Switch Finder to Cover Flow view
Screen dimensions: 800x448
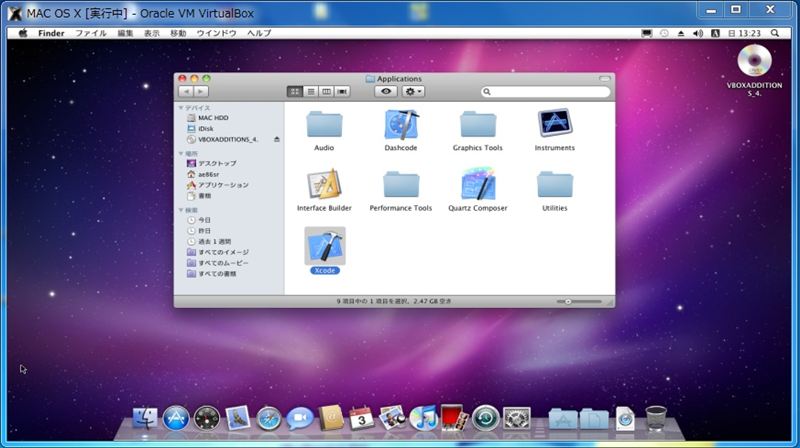point(342,91)
